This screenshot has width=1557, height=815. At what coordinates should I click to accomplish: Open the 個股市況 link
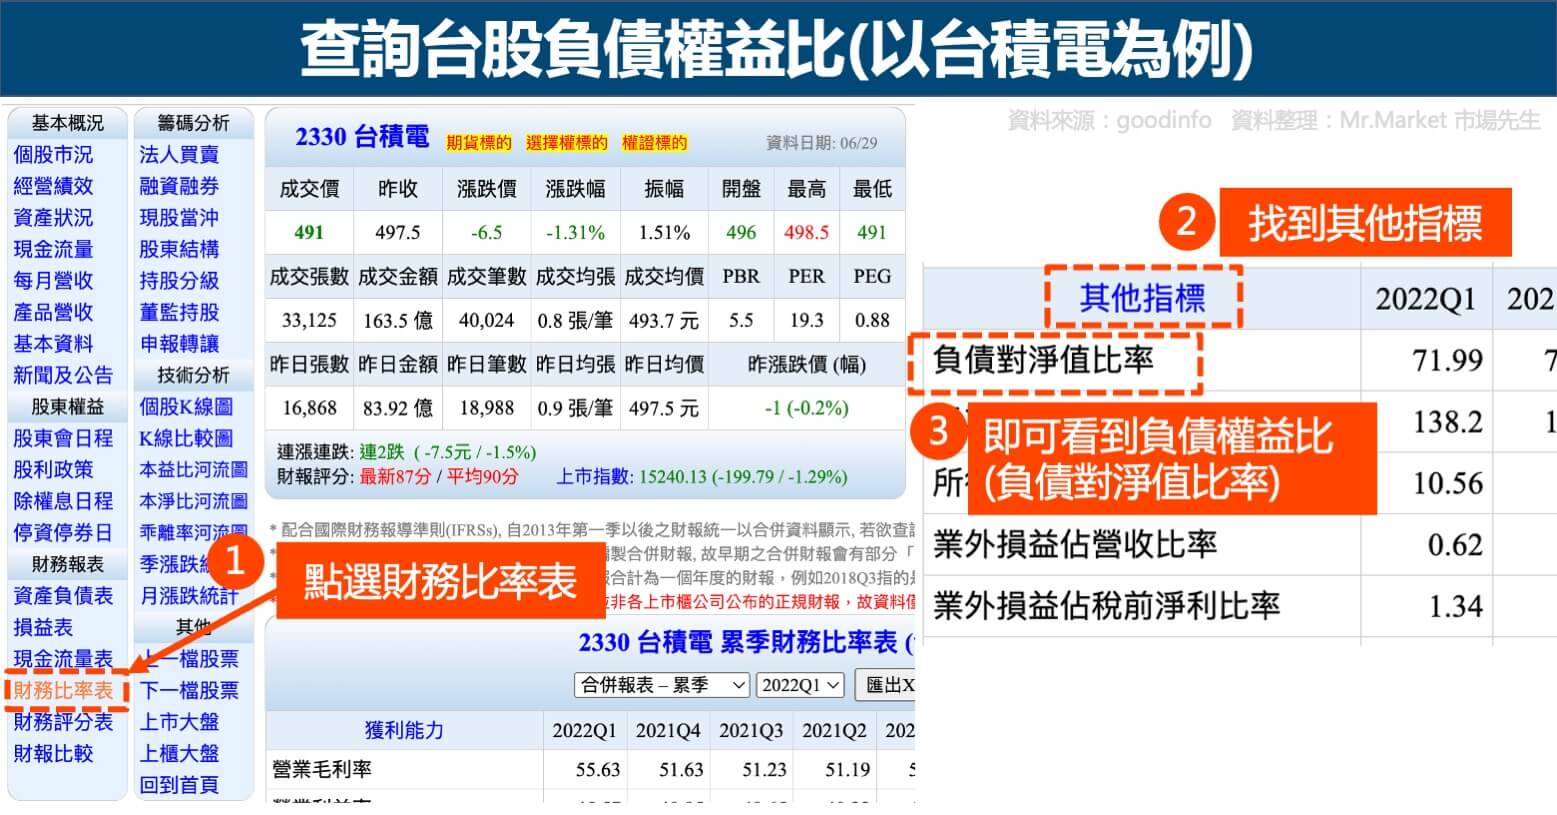[x=53, y=155]
